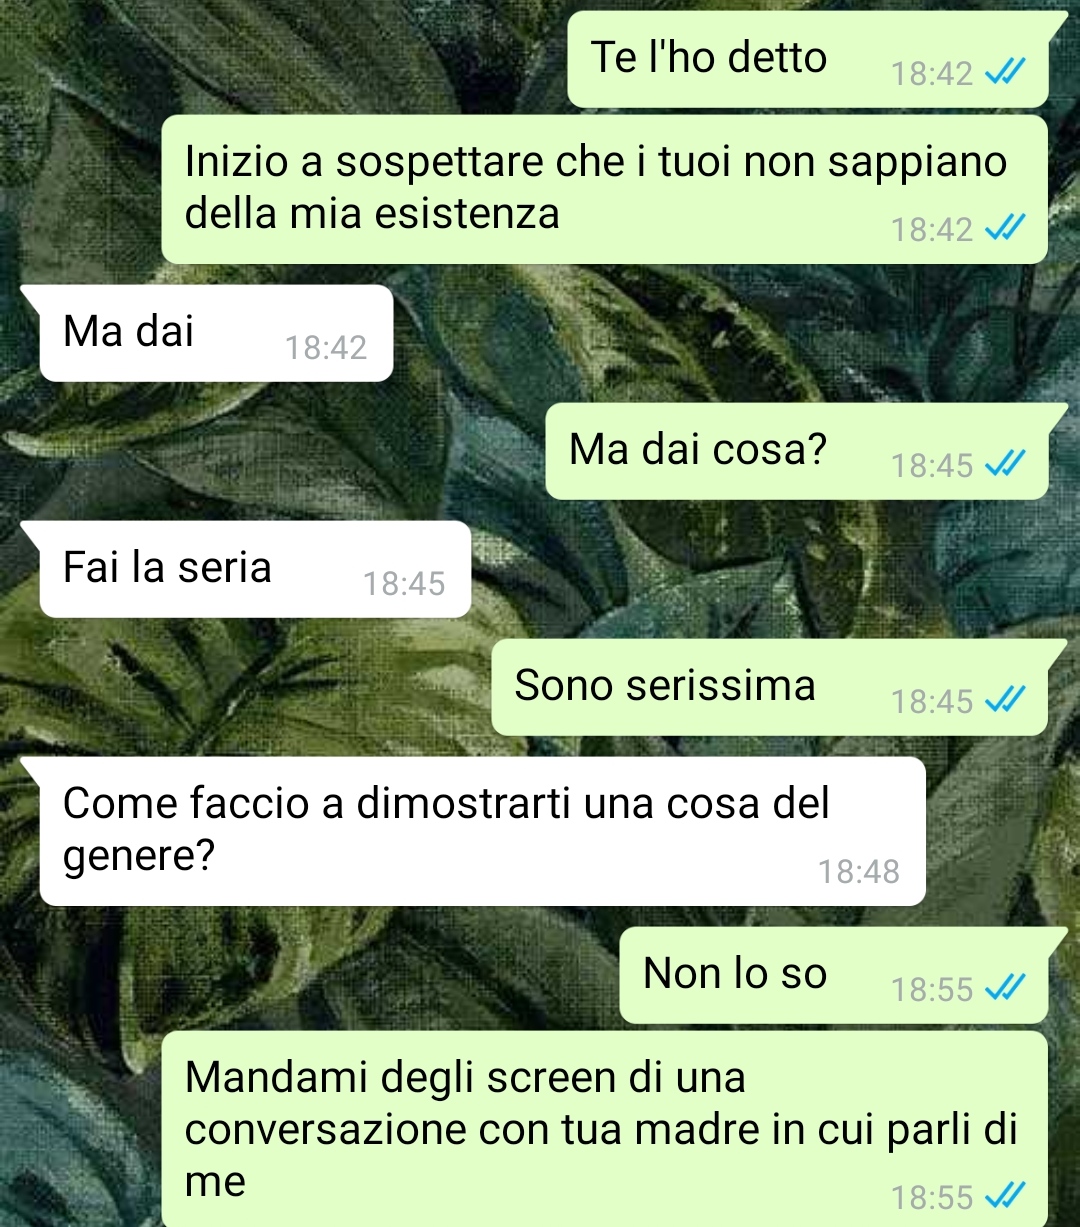
Task: Select the "Inizio a sospettare che i tuoi" message
Action: (605, 189)
